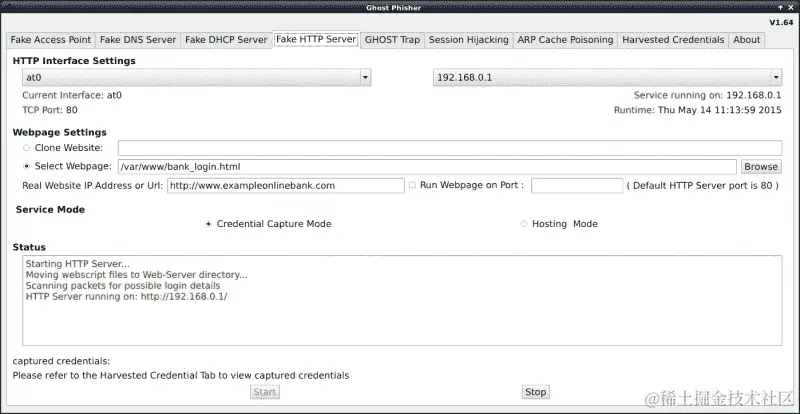Switch to ARP Cache Poisoning tab
800x414 pixels.
(x=565, y=40)
